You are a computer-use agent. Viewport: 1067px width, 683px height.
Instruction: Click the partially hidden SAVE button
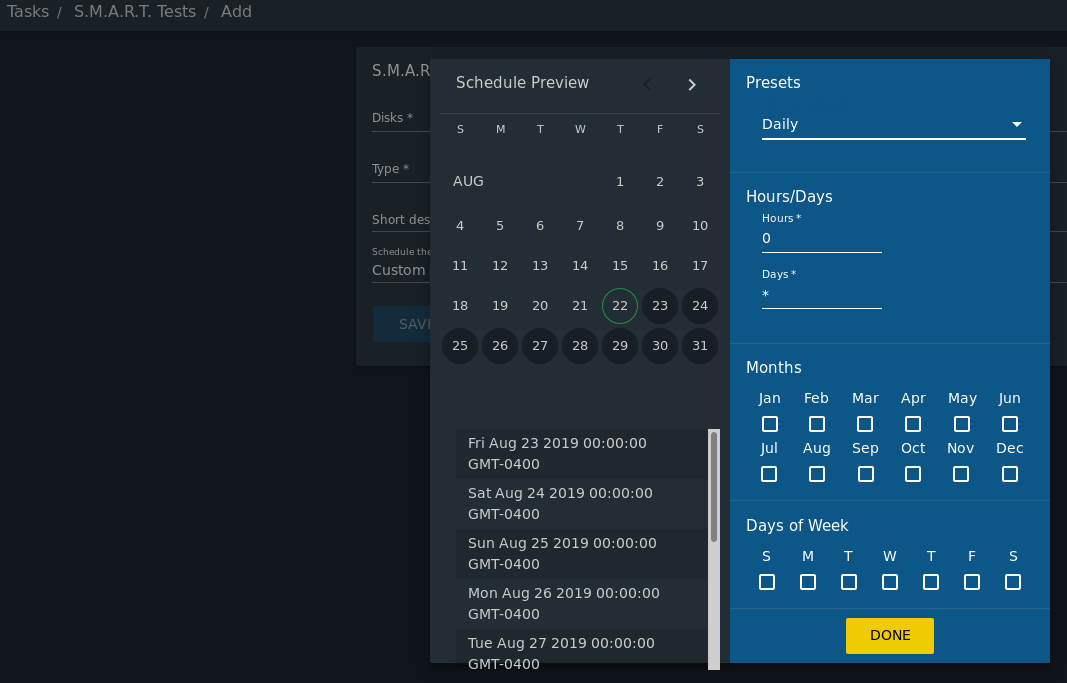[401, 324]
